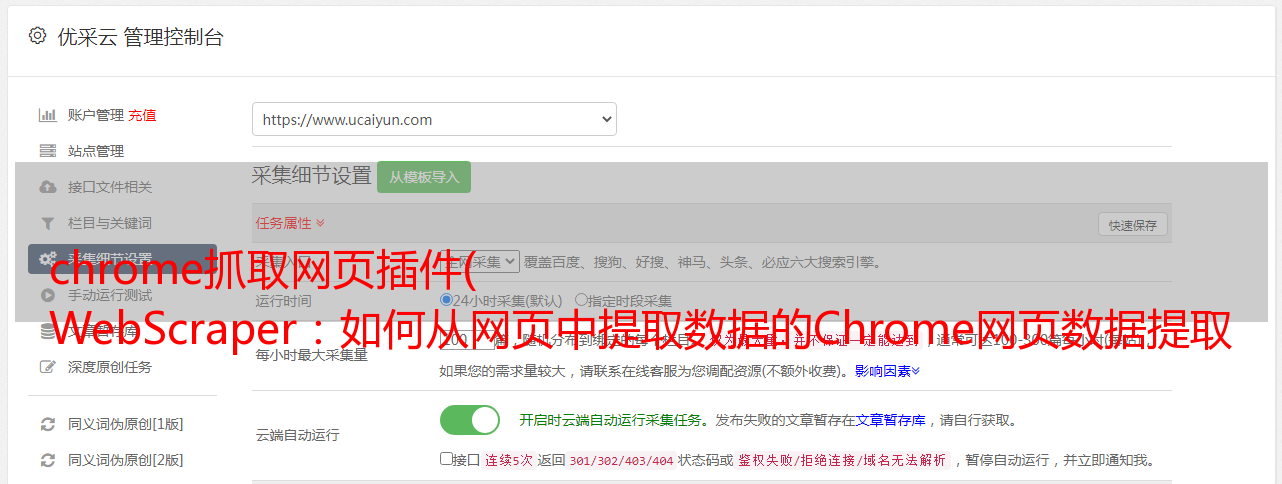Check the 接口 连续5次 checkbox
Screen dimensions: 1282x484
tap(446, 460)
